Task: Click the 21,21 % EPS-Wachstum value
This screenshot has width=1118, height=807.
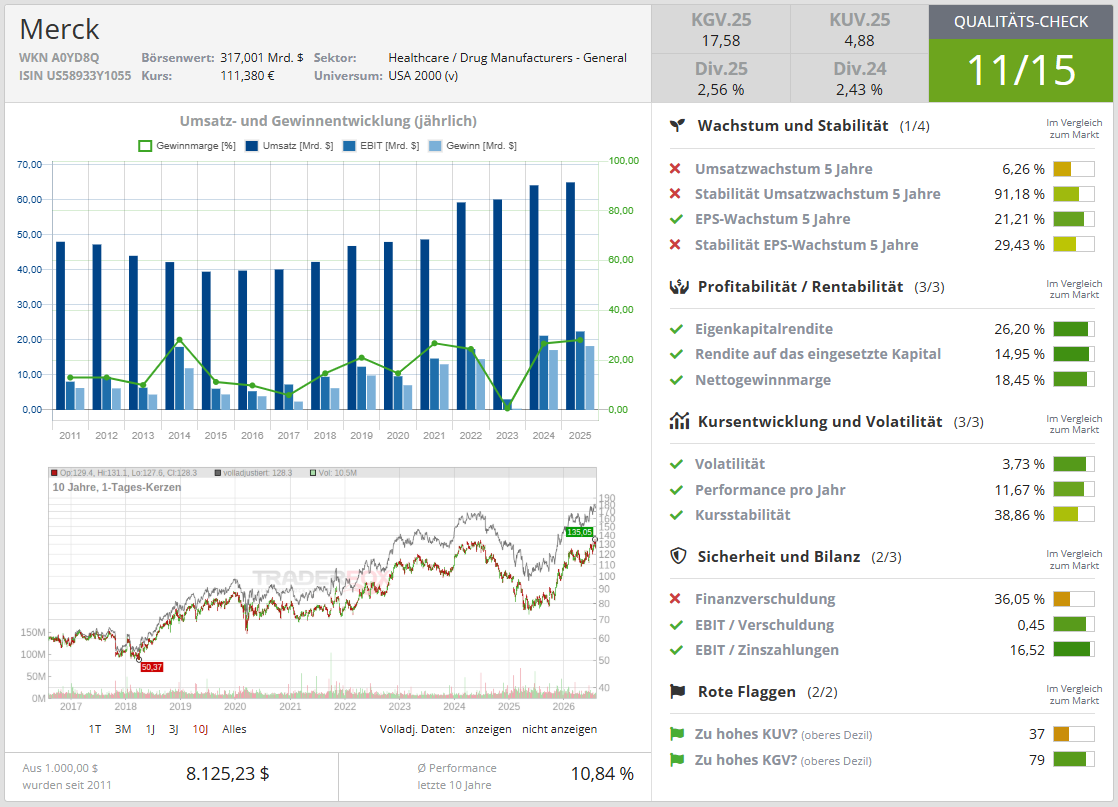Action: [x=1019, y=219]
